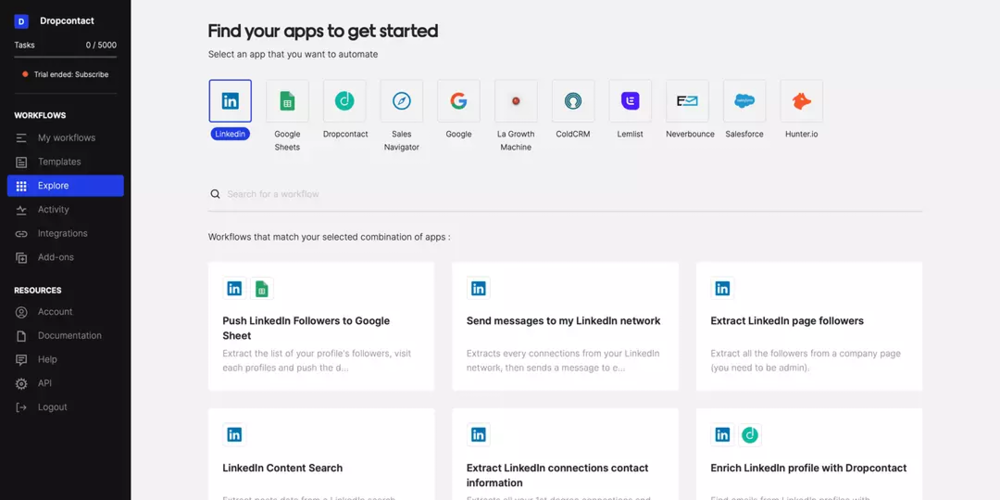1000x500 pixels.
Task: Choose La Growth Machine app icon
Action: click(x=516, y=101)
